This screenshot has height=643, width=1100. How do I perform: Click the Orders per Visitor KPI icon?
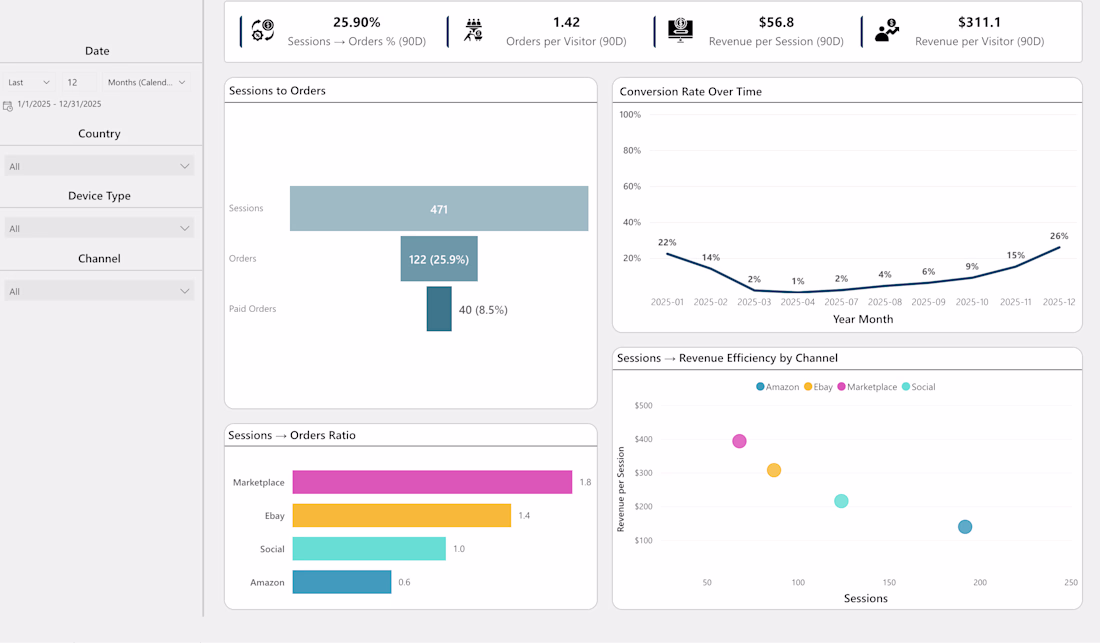[x=474, y=30]
